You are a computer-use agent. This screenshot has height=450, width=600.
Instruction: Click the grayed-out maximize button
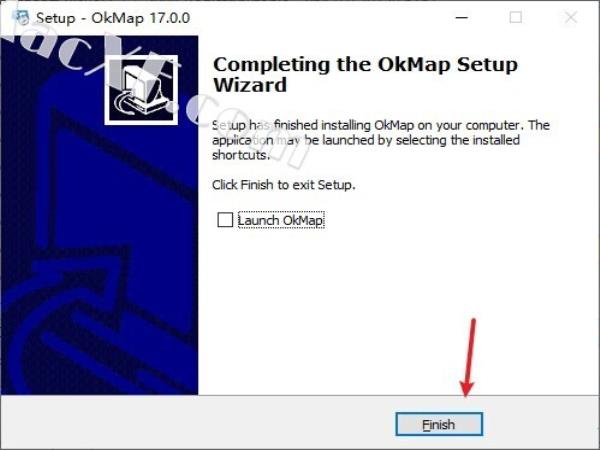pos(515,18)
